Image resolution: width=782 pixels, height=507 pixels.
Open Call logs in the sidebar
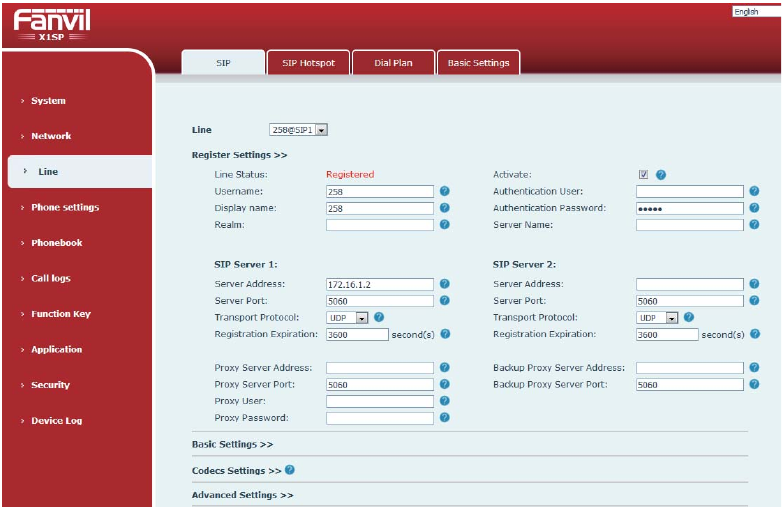[51, 278]
